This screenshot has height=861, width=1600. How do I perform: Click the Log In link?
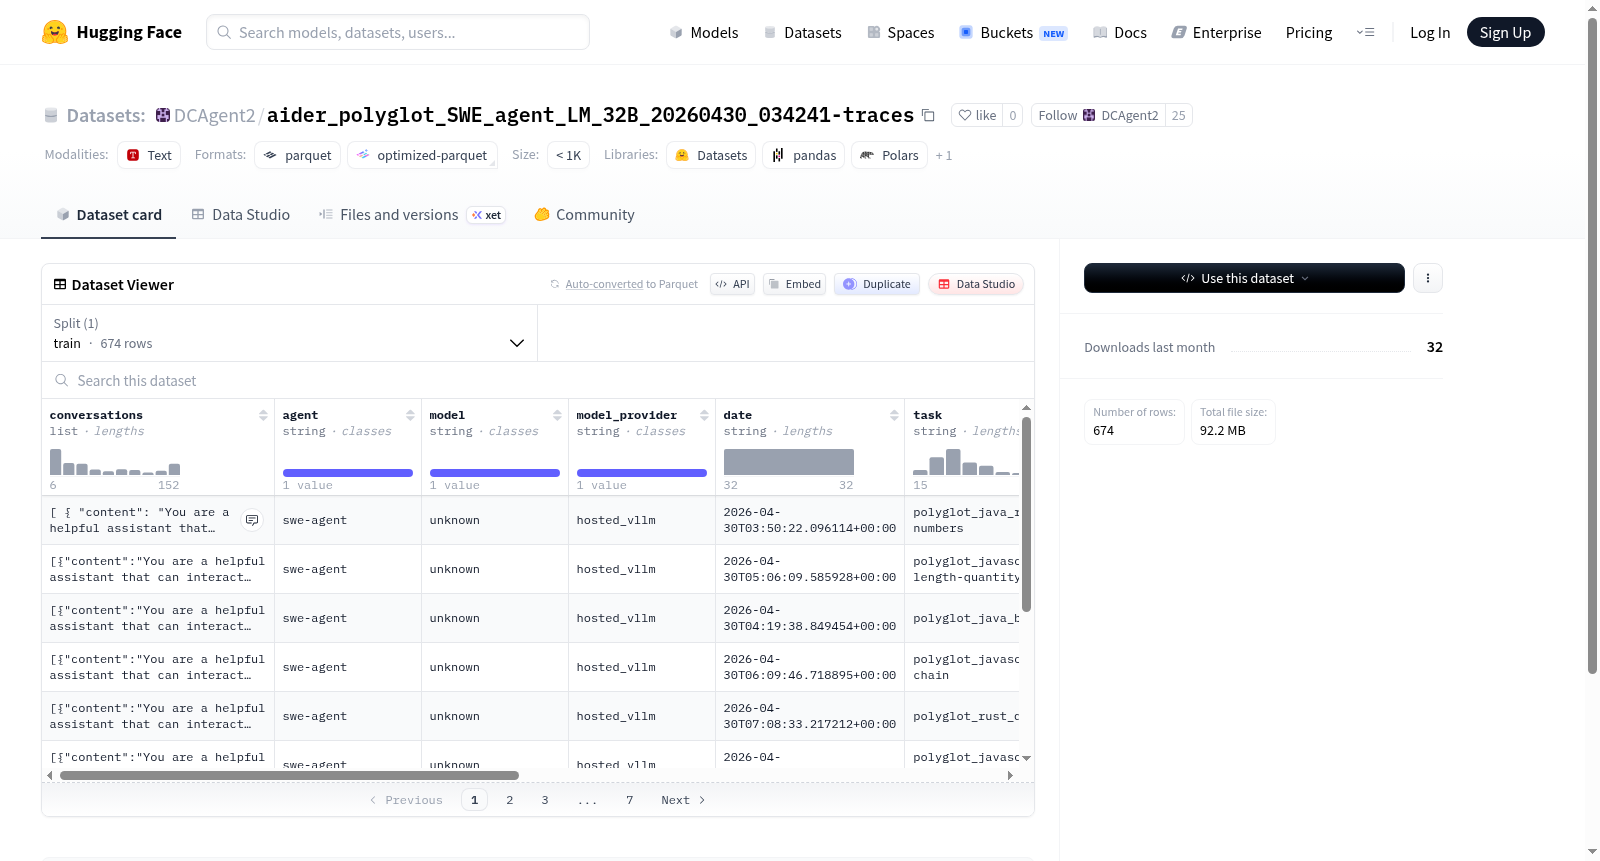pyautogui.click(x=1430, y=32)
